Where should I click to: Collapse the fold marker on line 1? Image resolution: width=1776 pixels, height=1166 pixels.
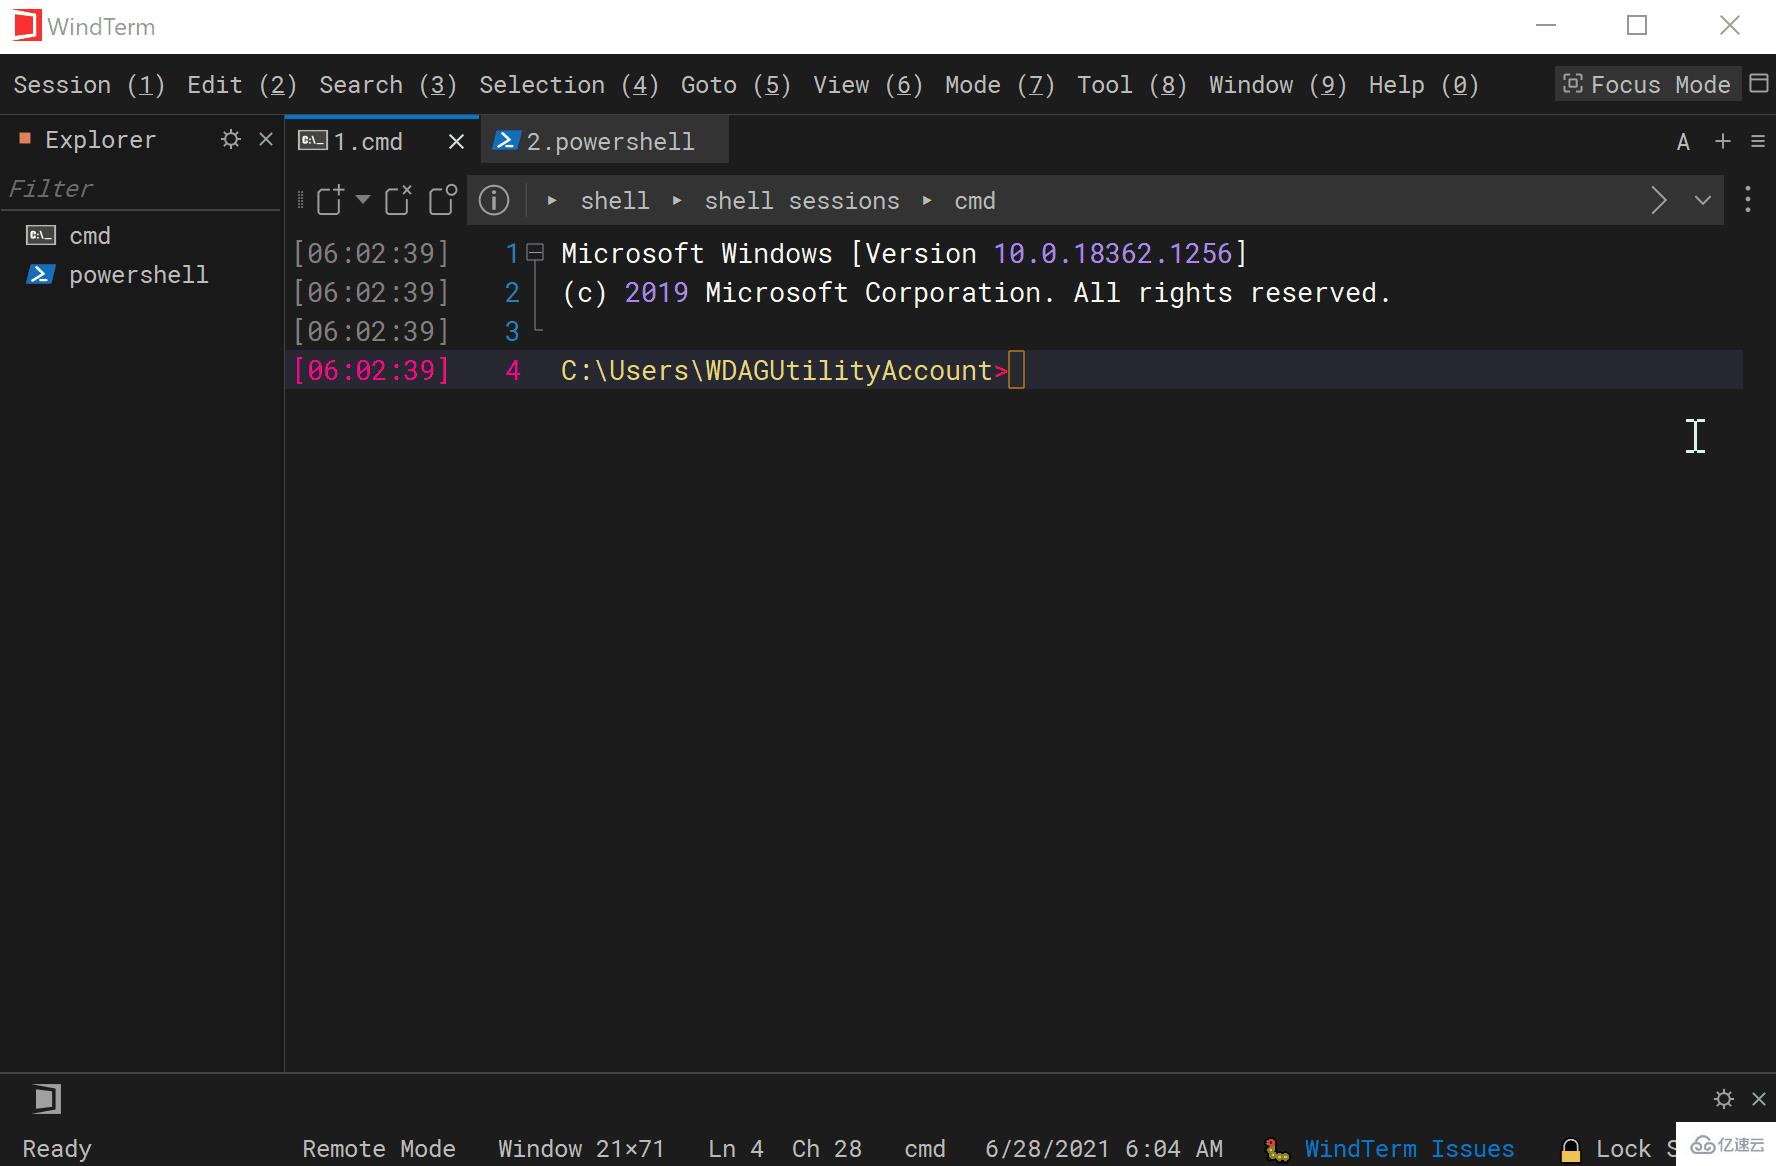point(536,253)
